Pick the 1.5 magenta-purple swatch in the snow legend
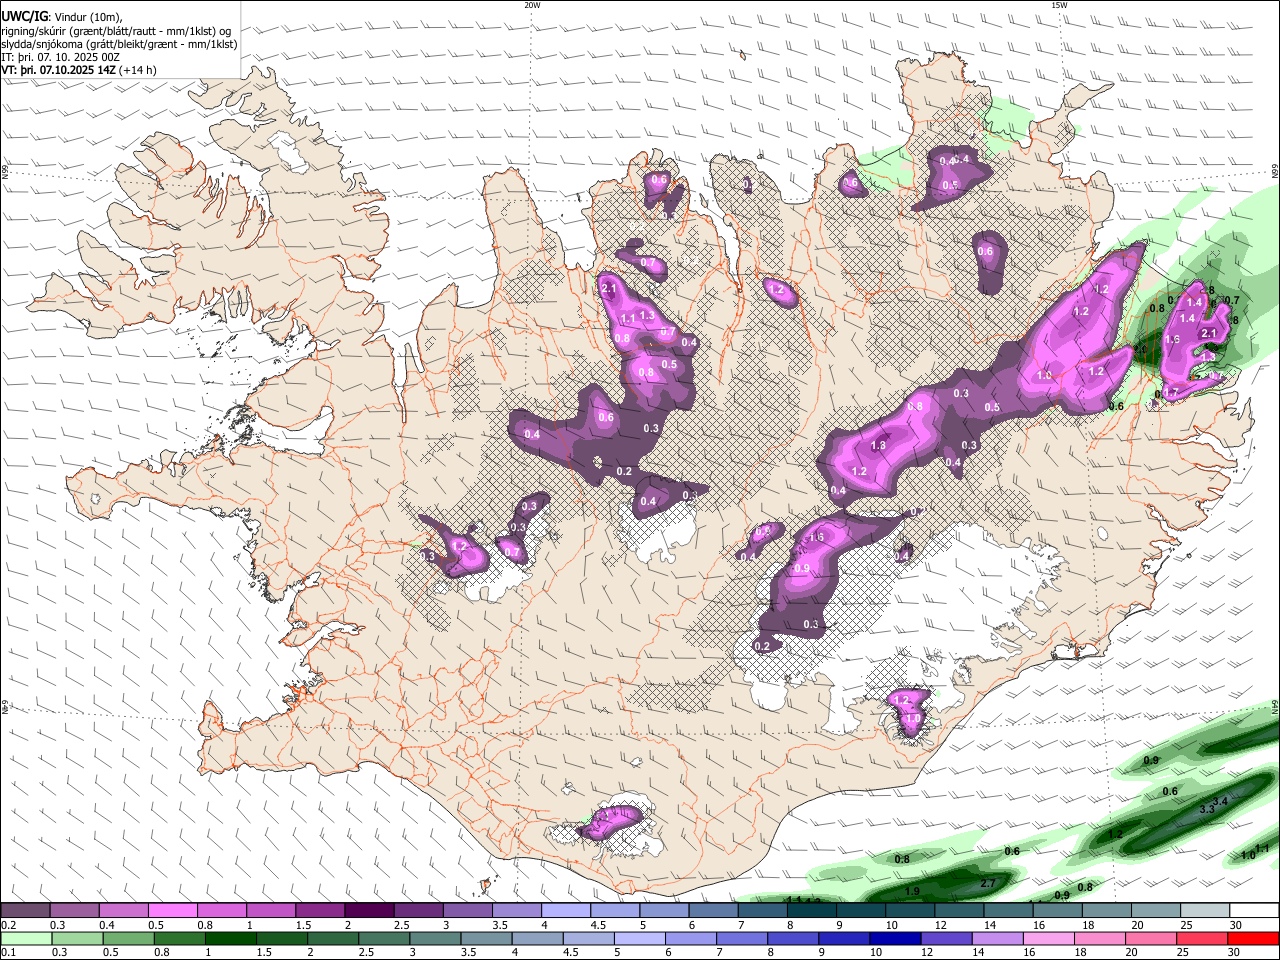This screenshot has height=960, width=1280. pos(320,911)
